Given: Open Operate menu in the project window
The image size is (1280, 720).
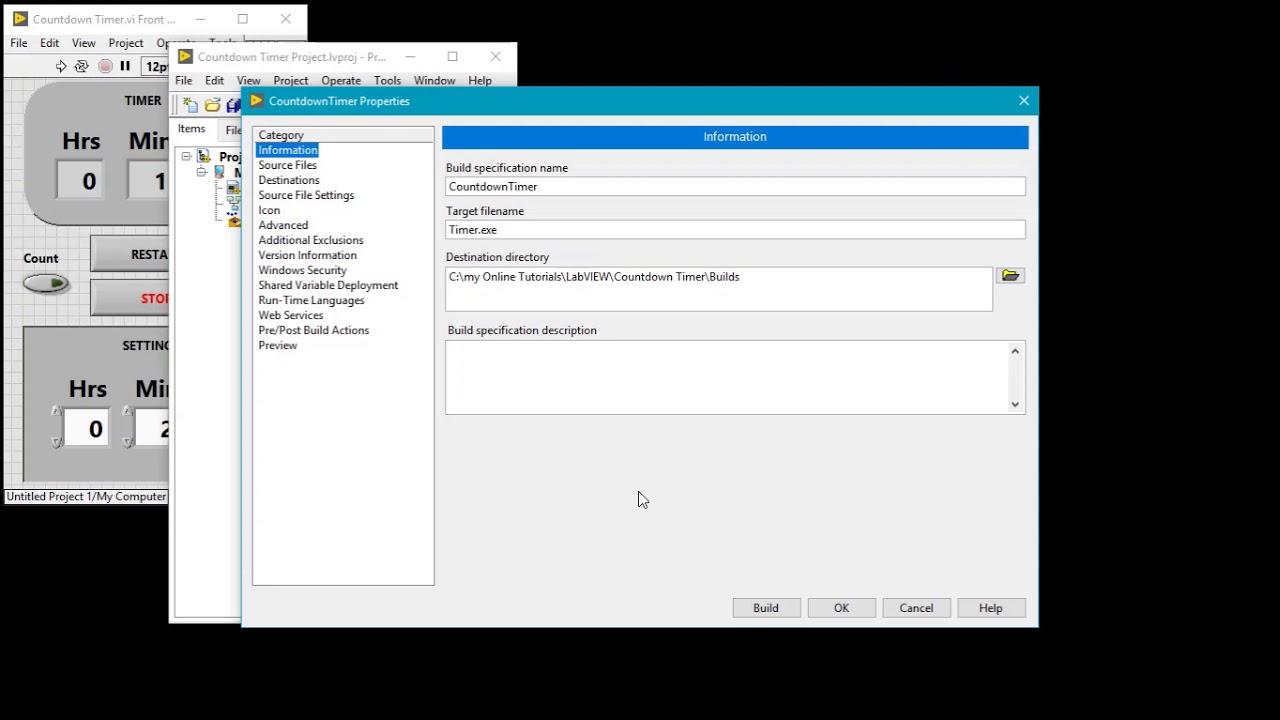Looking at the screenshot, I should pos(341,81).
